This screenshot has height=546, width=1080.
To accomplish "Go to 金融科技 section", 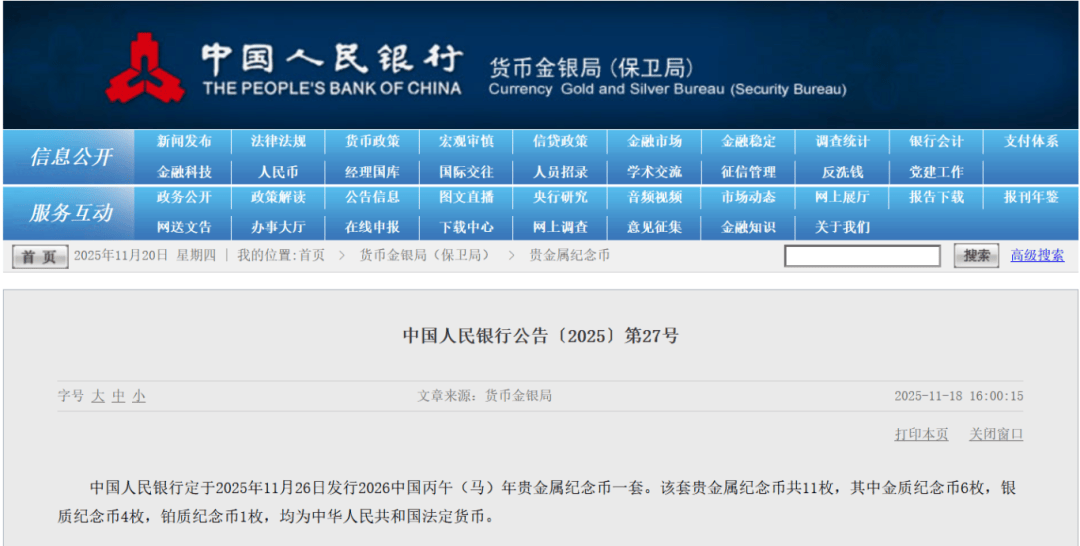I will 184,171.
